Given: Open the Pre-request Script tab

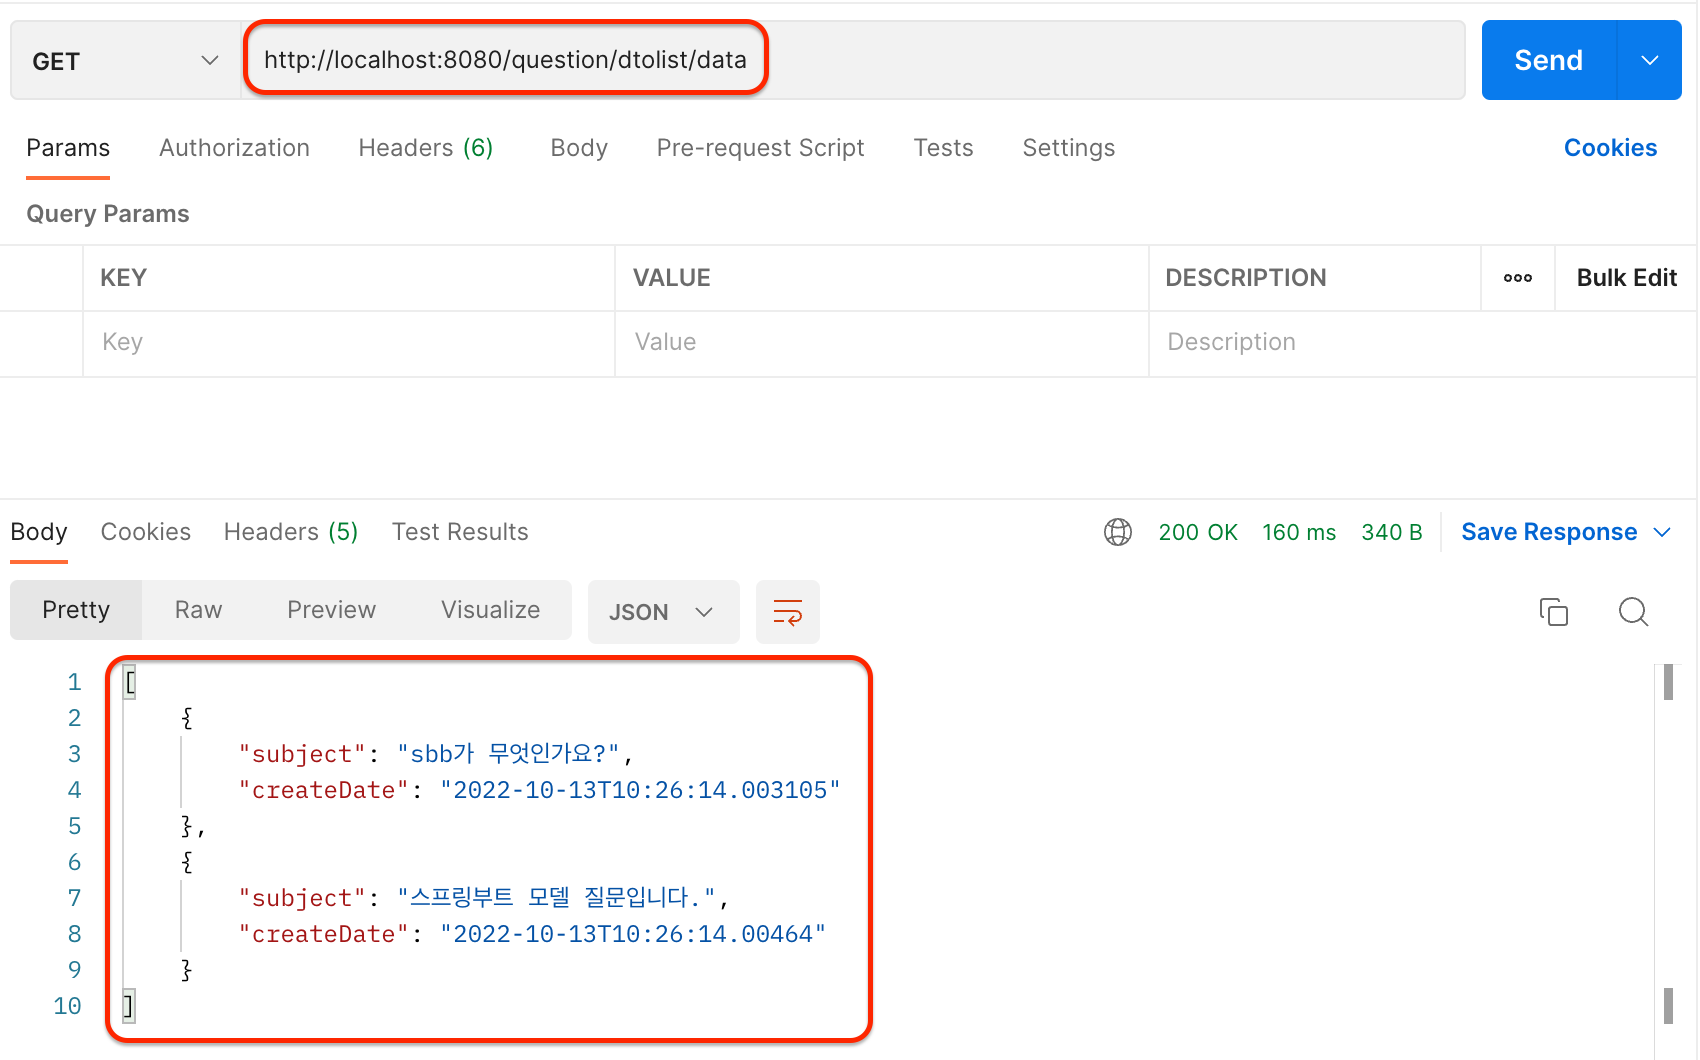Looking at the screenshot, I should coord(760,148).
